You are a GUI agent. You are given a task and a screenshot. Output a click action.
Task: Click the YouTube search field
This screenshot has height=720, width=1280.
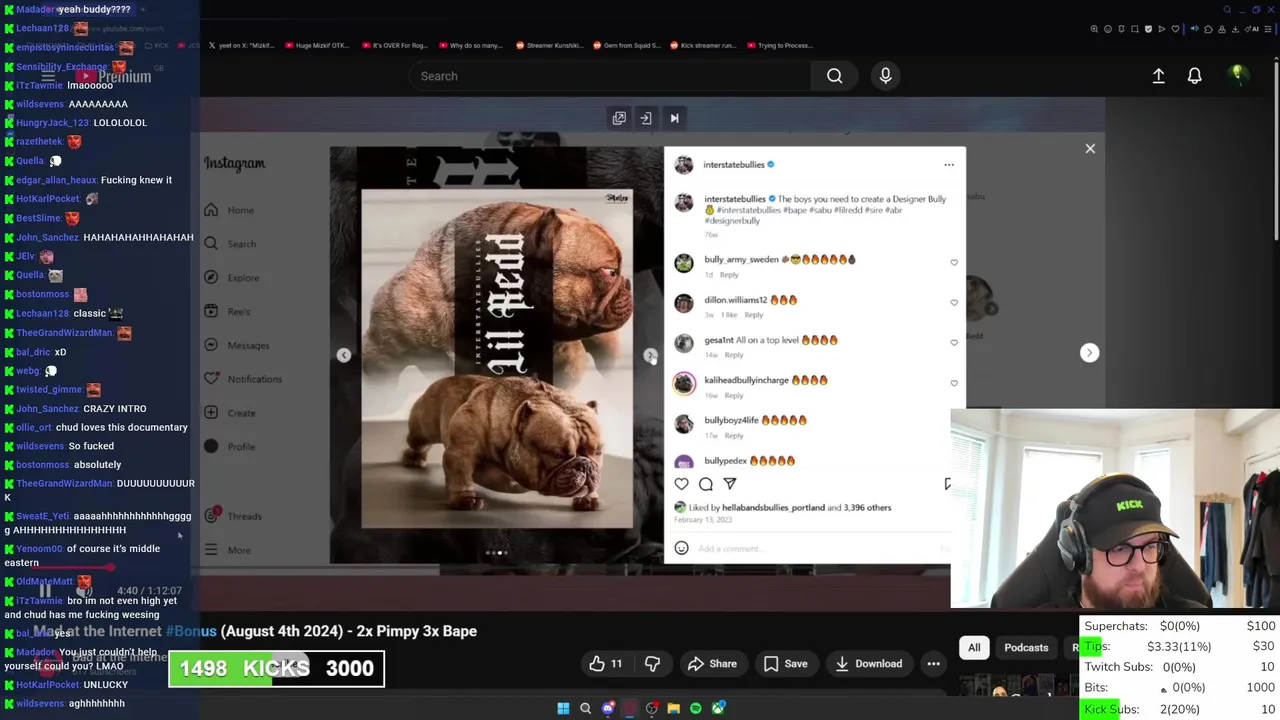pyautogui.click(x=610, y=76)
